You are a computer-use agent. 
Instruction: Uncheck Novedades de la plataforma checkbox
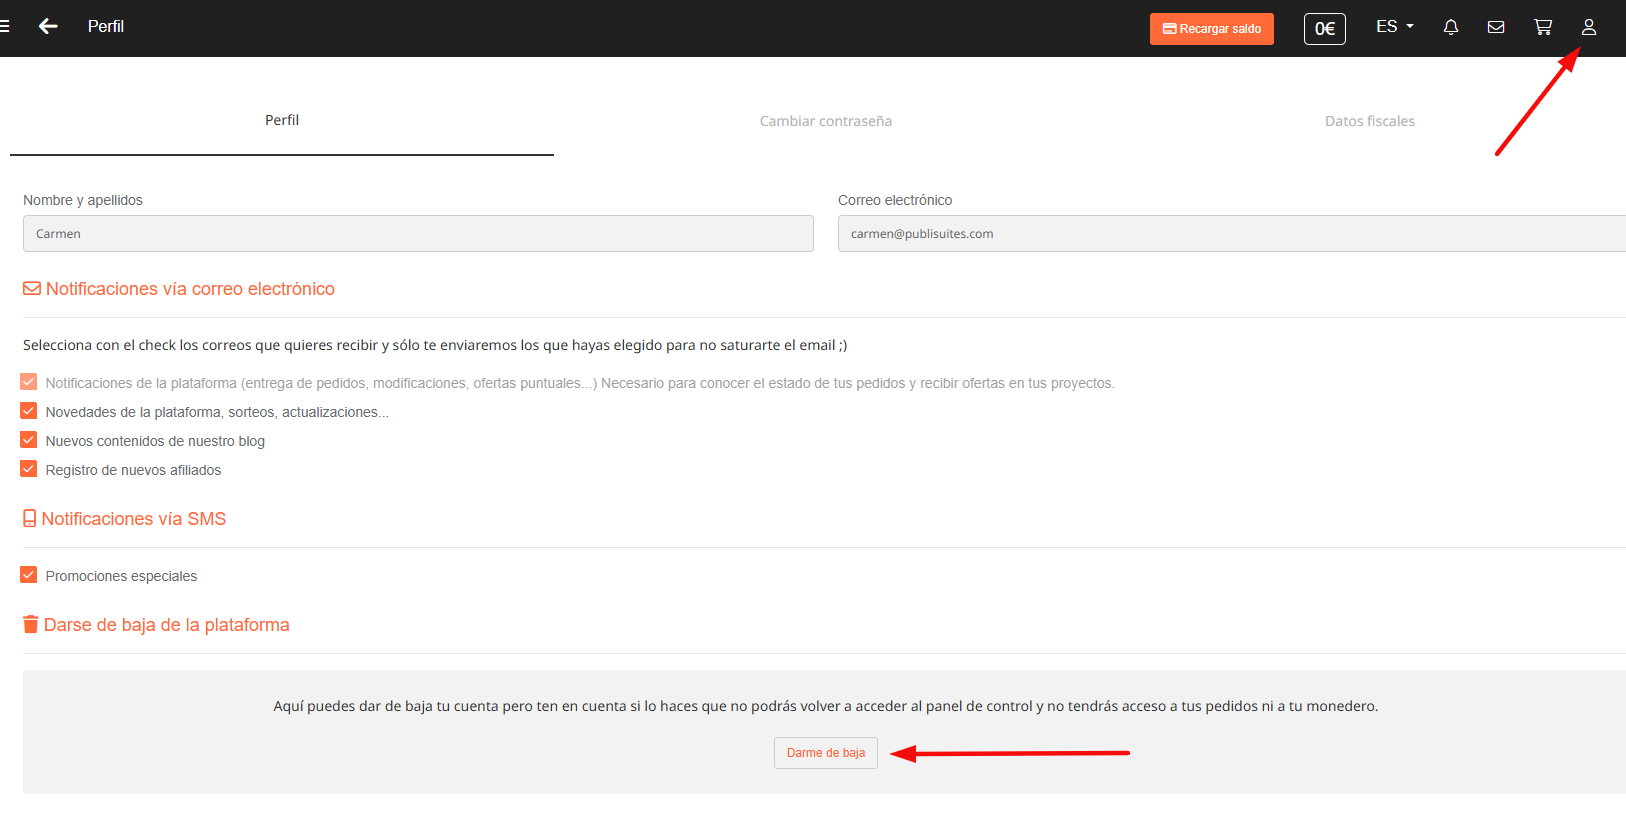[x=29, y=411]
